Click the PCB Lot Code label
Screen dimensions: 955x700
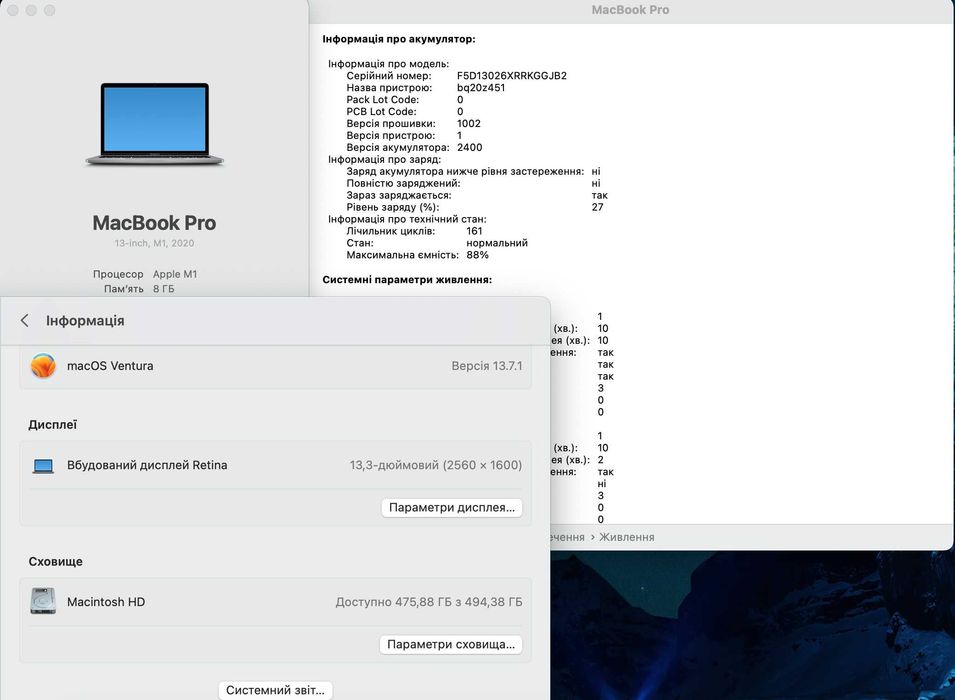click(381, 111)
